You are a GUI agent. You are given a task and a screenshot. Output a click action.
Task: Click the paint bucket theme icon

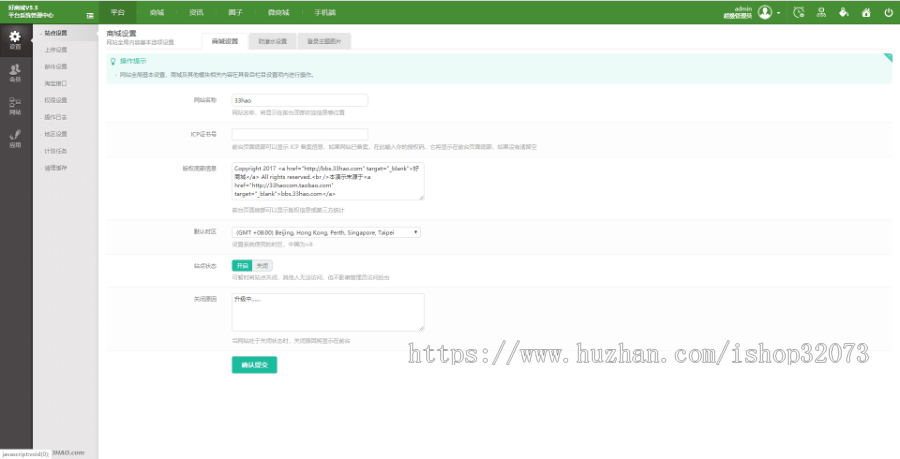pos(844,12)
